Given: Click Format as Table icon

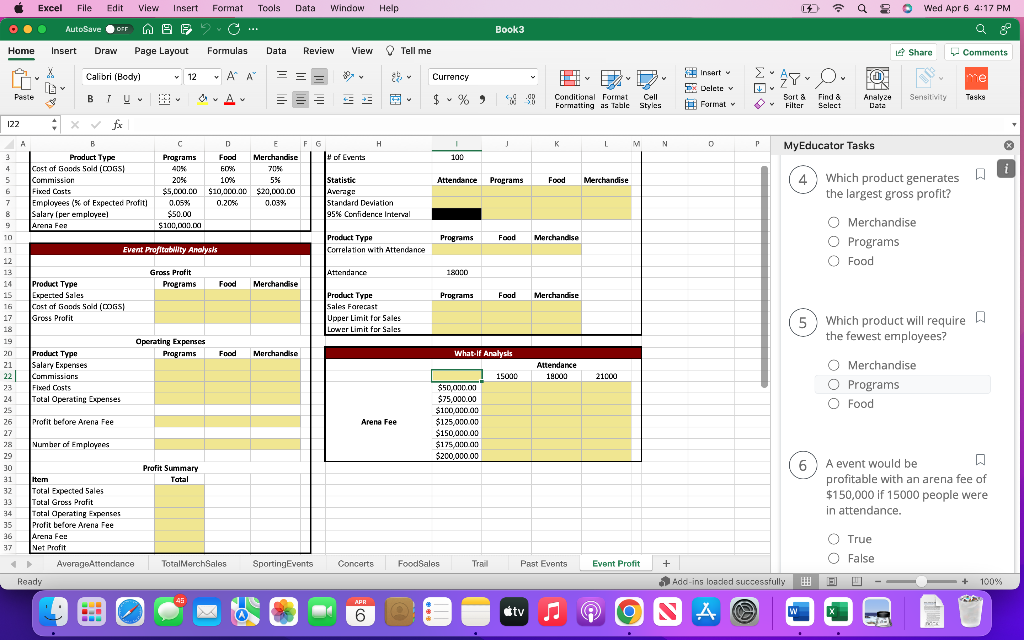Looking at the screenshot, I should point(615,88).
